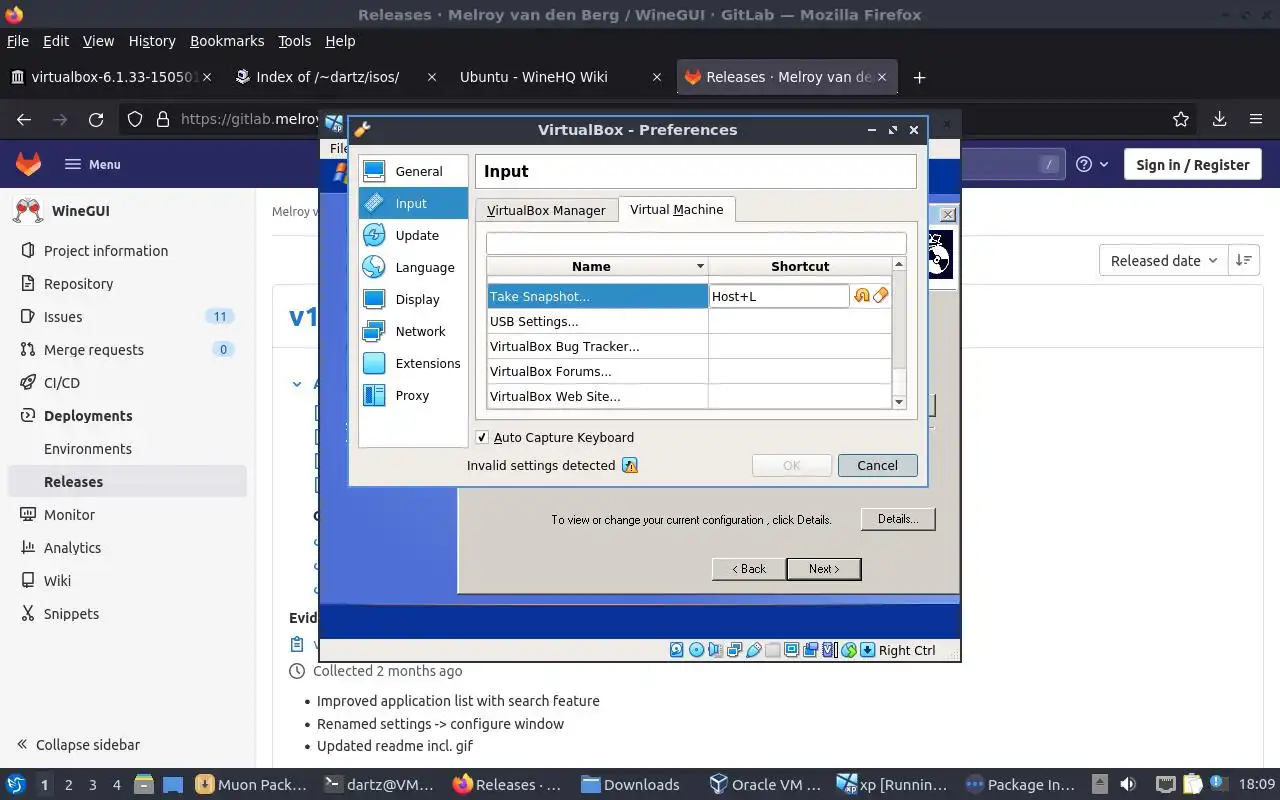Click shared folders icon in VM status bar
The width and height of the screenshot is (1280, 800).
point(772,650)
